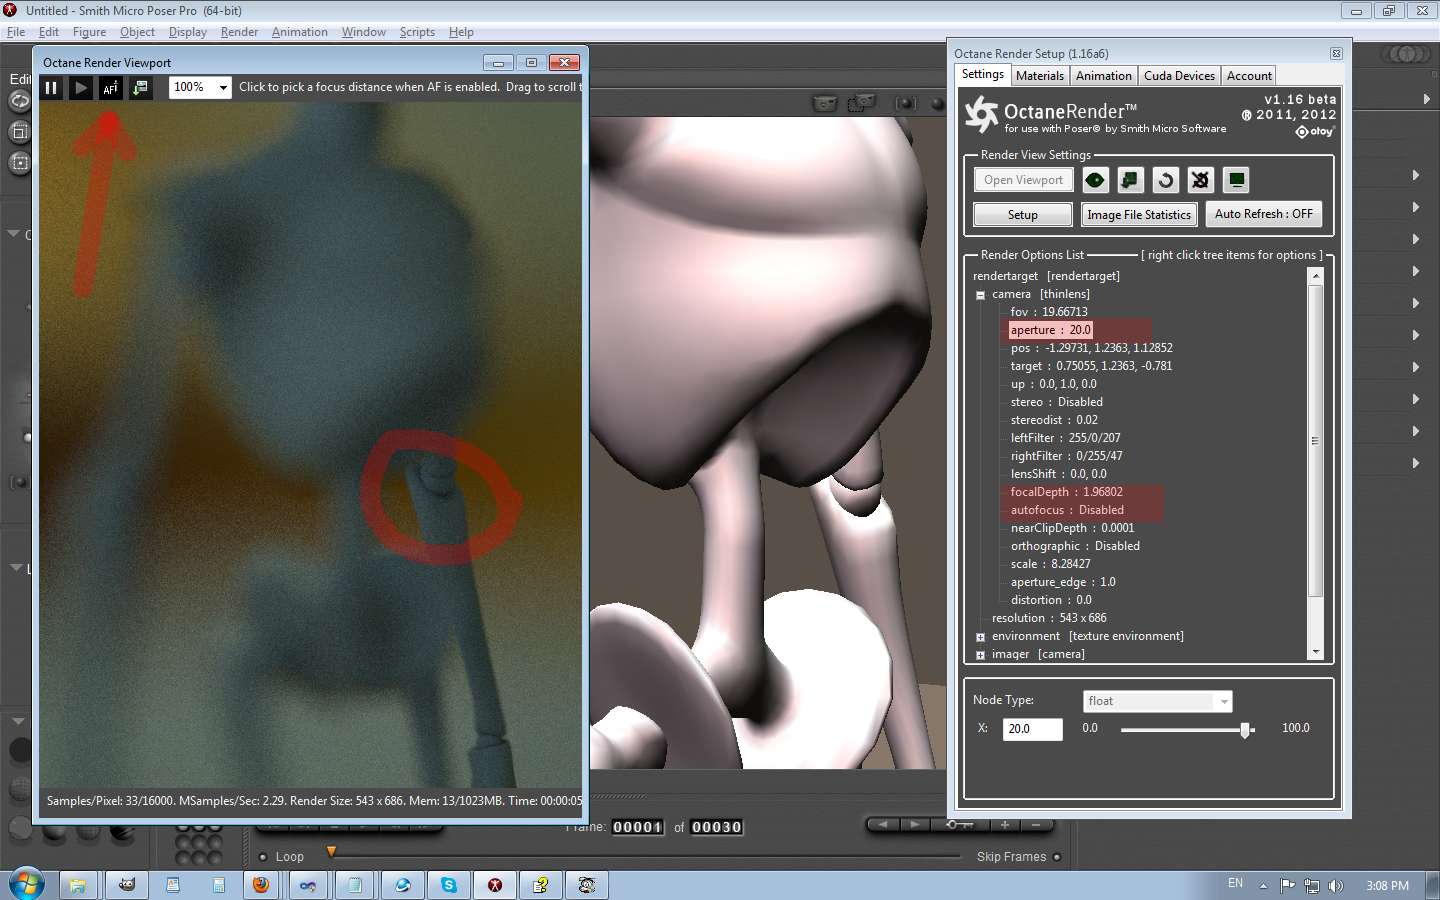Open Windows Explorer from the taskbar
Image resolution: width=1440 pixels, height=900 pixels.
pyautogui.click(x=77, y=885)
